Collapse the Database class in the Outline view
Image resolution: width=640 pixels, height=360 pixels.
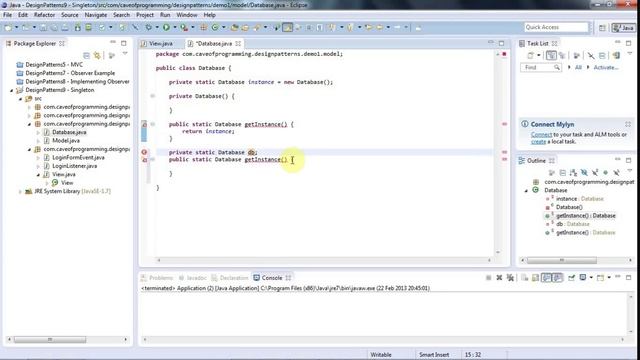[x=526, y=190]
